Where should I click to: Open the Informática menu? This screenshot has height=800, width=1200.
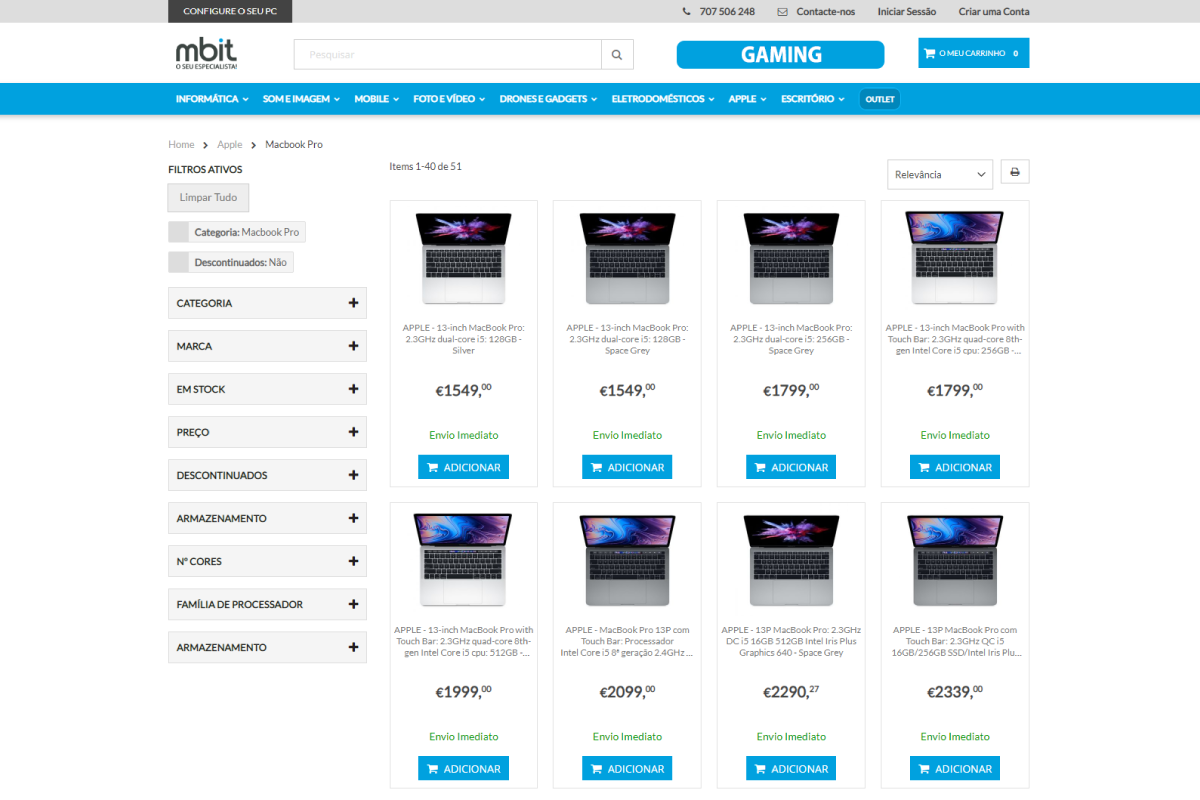pos(212,99)
